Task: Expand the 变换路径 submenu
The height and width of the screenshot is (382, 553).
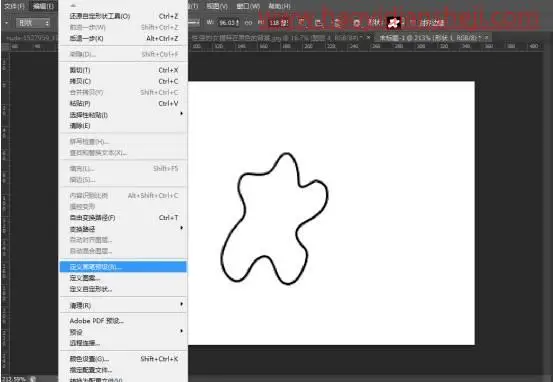Action: point(123,229)
